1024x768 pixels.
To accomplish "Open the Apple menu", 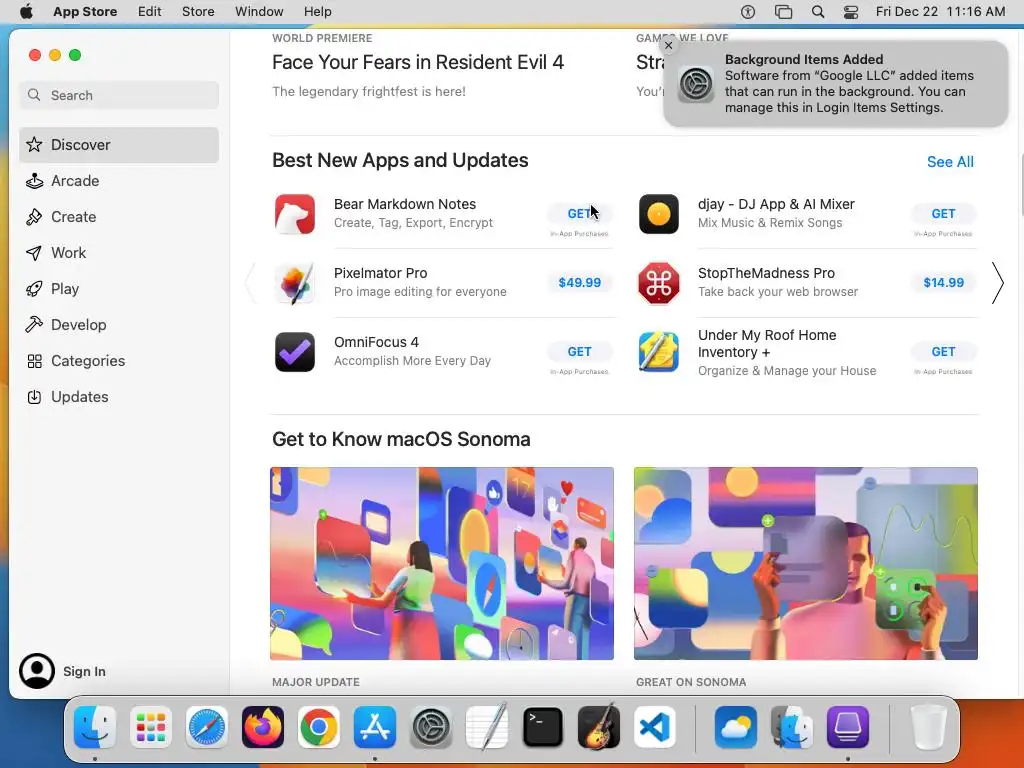I will [x=26, y=12].
